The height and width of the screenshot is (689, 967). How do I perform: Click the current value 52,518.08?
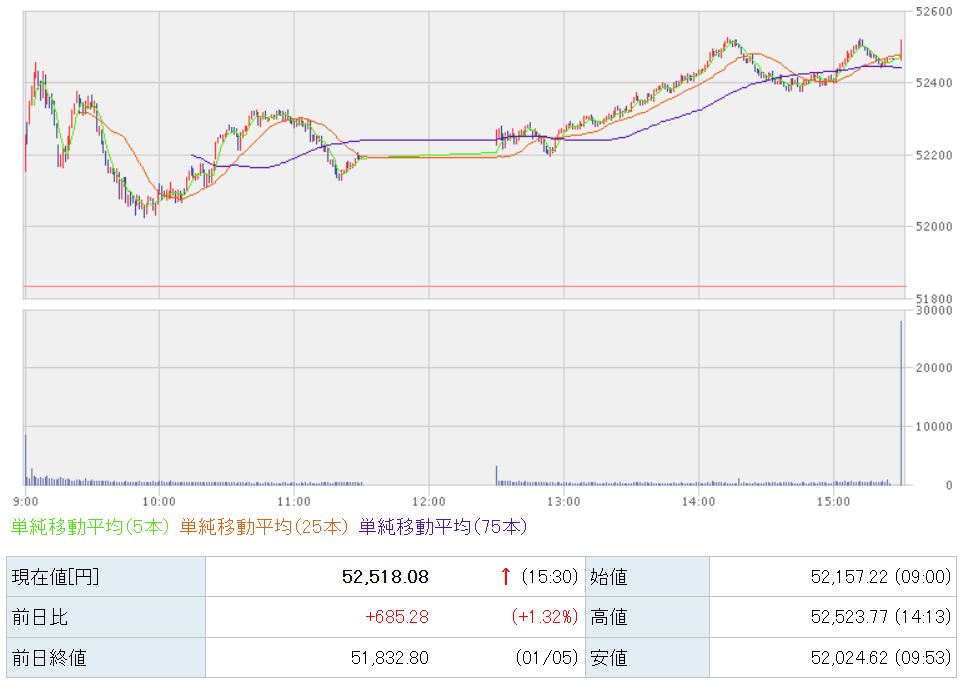point(385,577)
